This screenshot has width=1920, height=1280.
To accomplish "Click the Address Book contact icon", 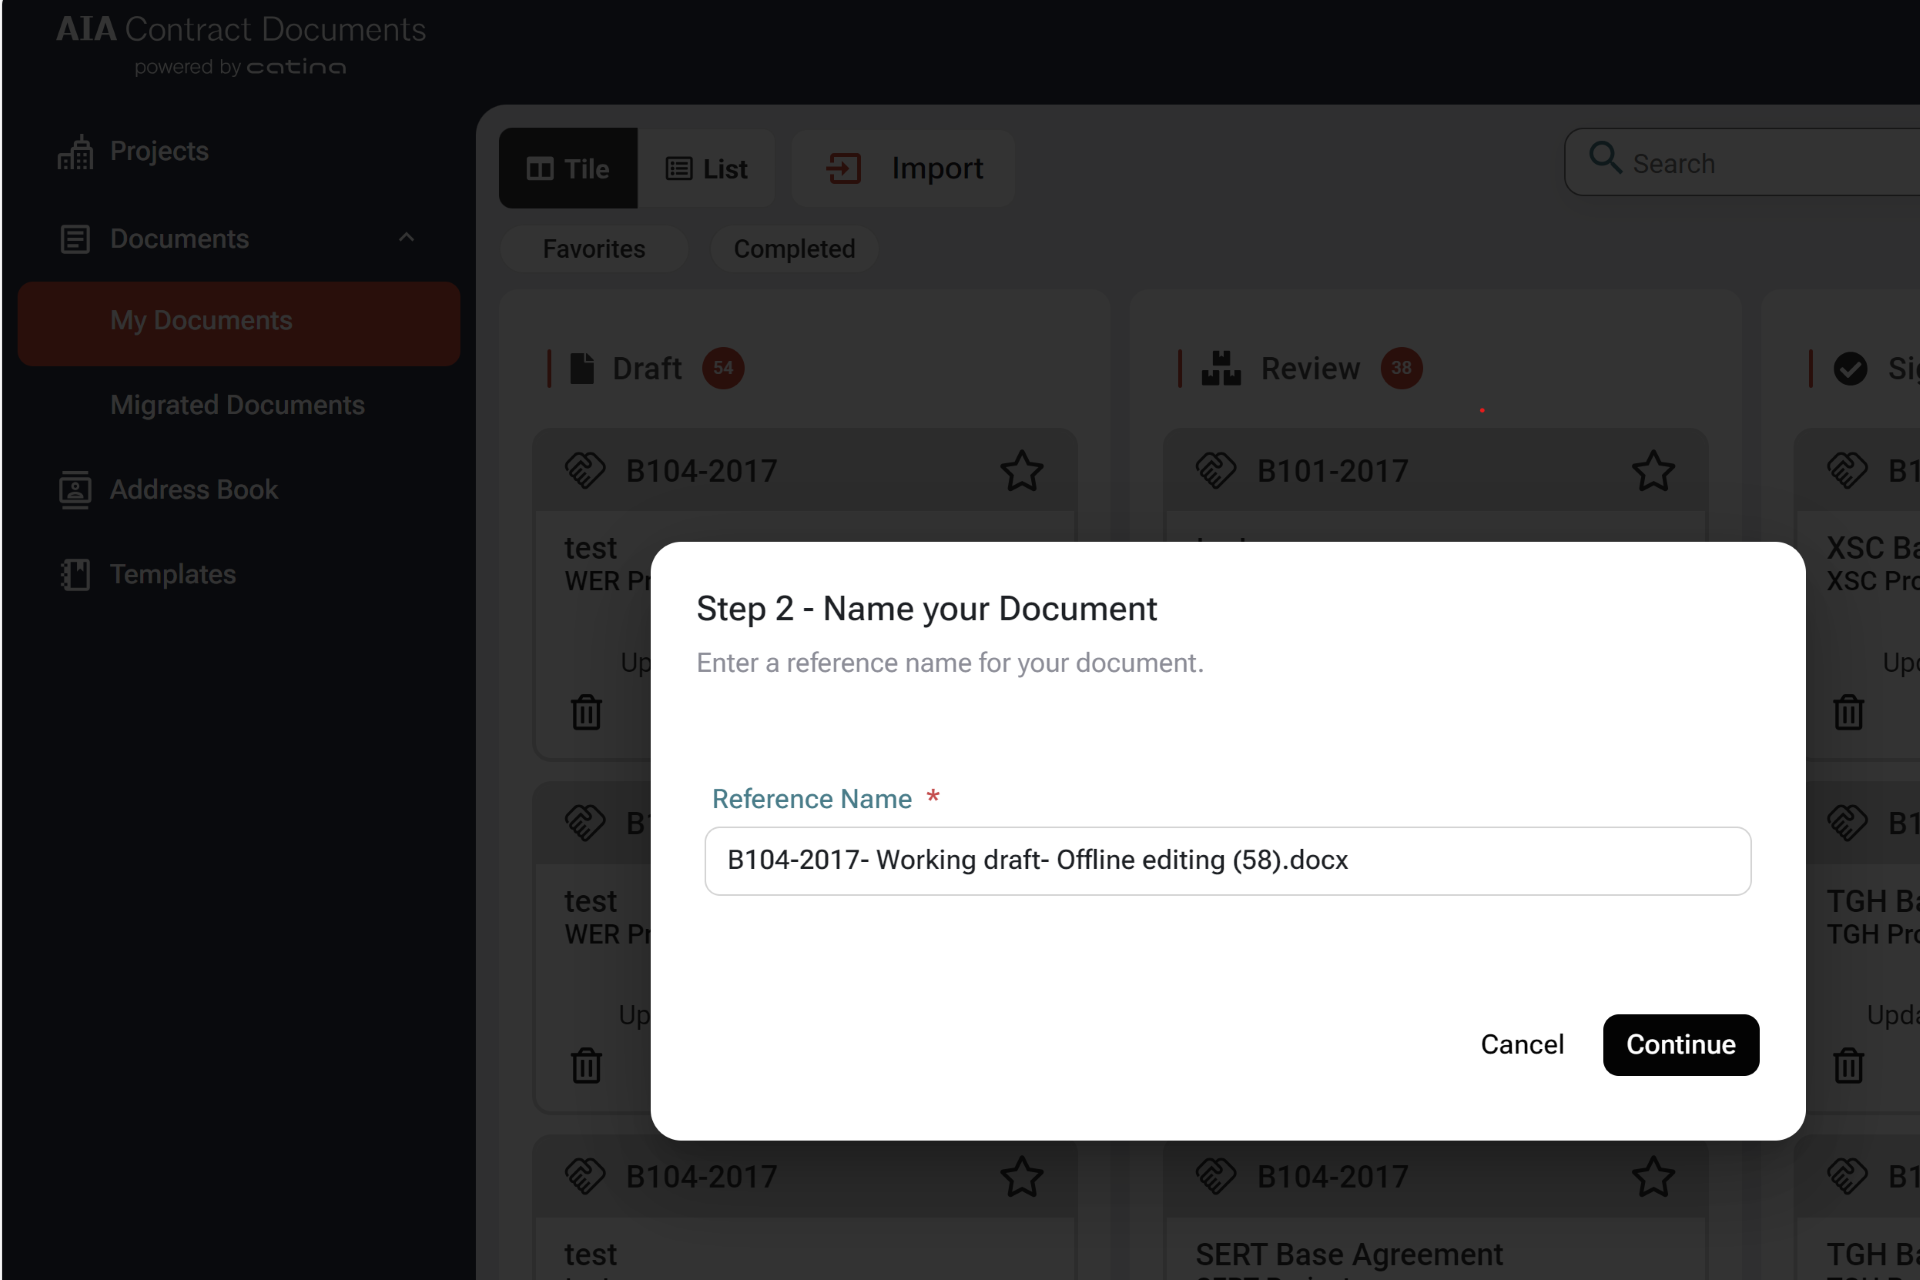I will tap(75, 490).
